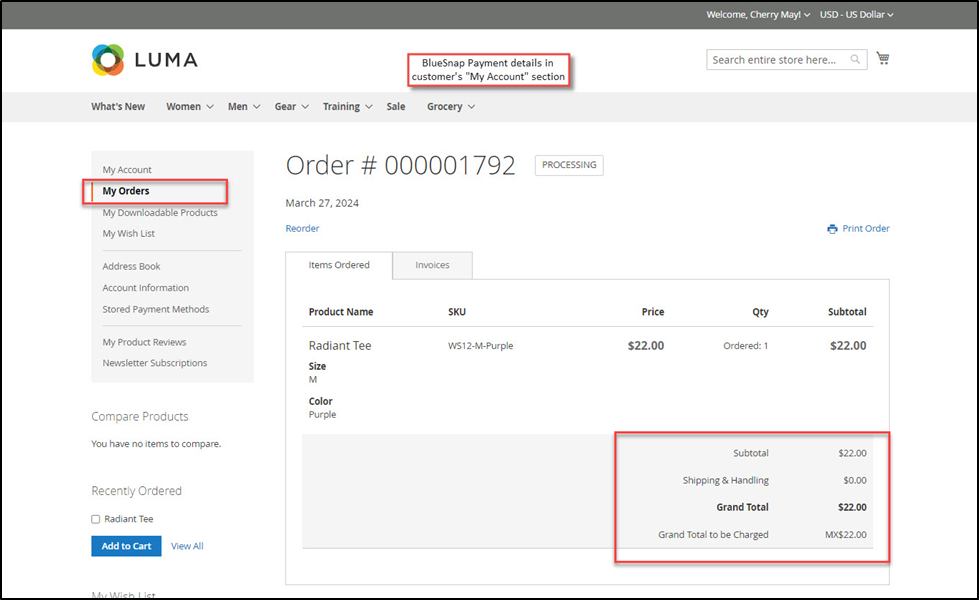Viewport: 979px width, 600px height.
Task: Click the Radiant Tee label in Recently Ordered
Action: 129,519
